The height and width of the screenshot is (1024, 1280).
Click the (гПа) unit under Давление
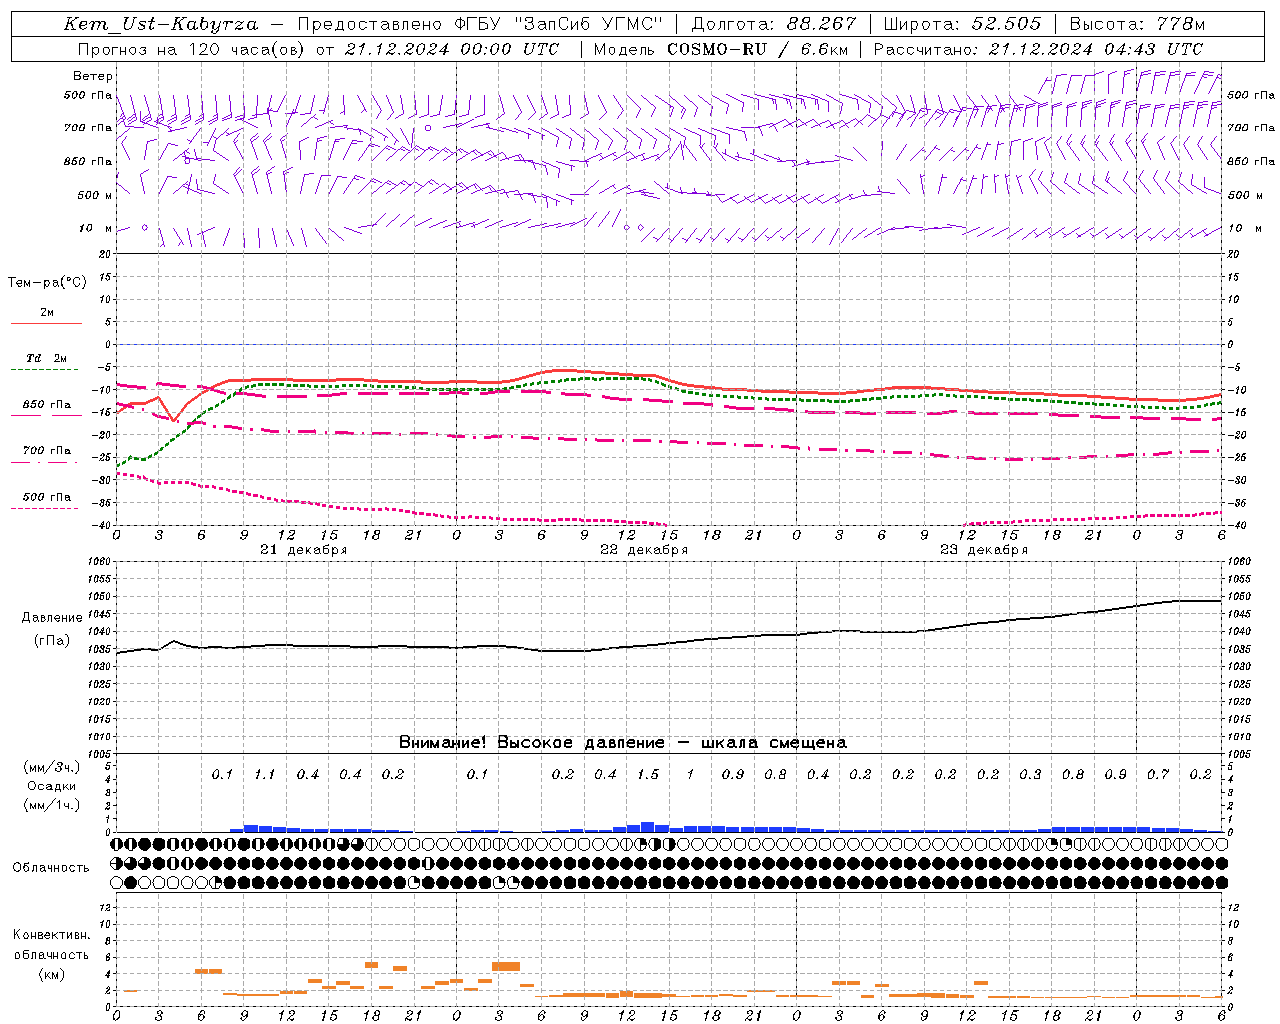coord(52,641)
